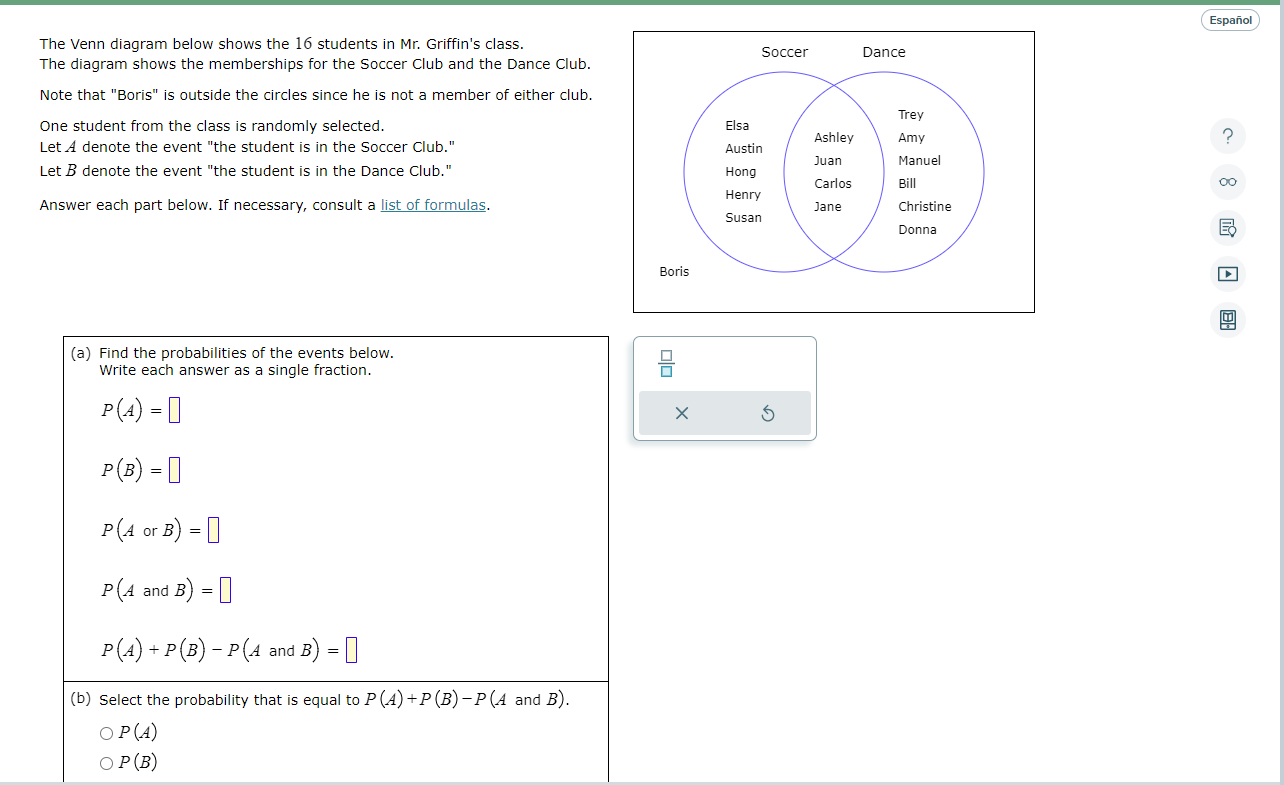Click the answer box for P(A and B)
The height and width of the screenshot is (785, 1284).
[x=224, y=589]
